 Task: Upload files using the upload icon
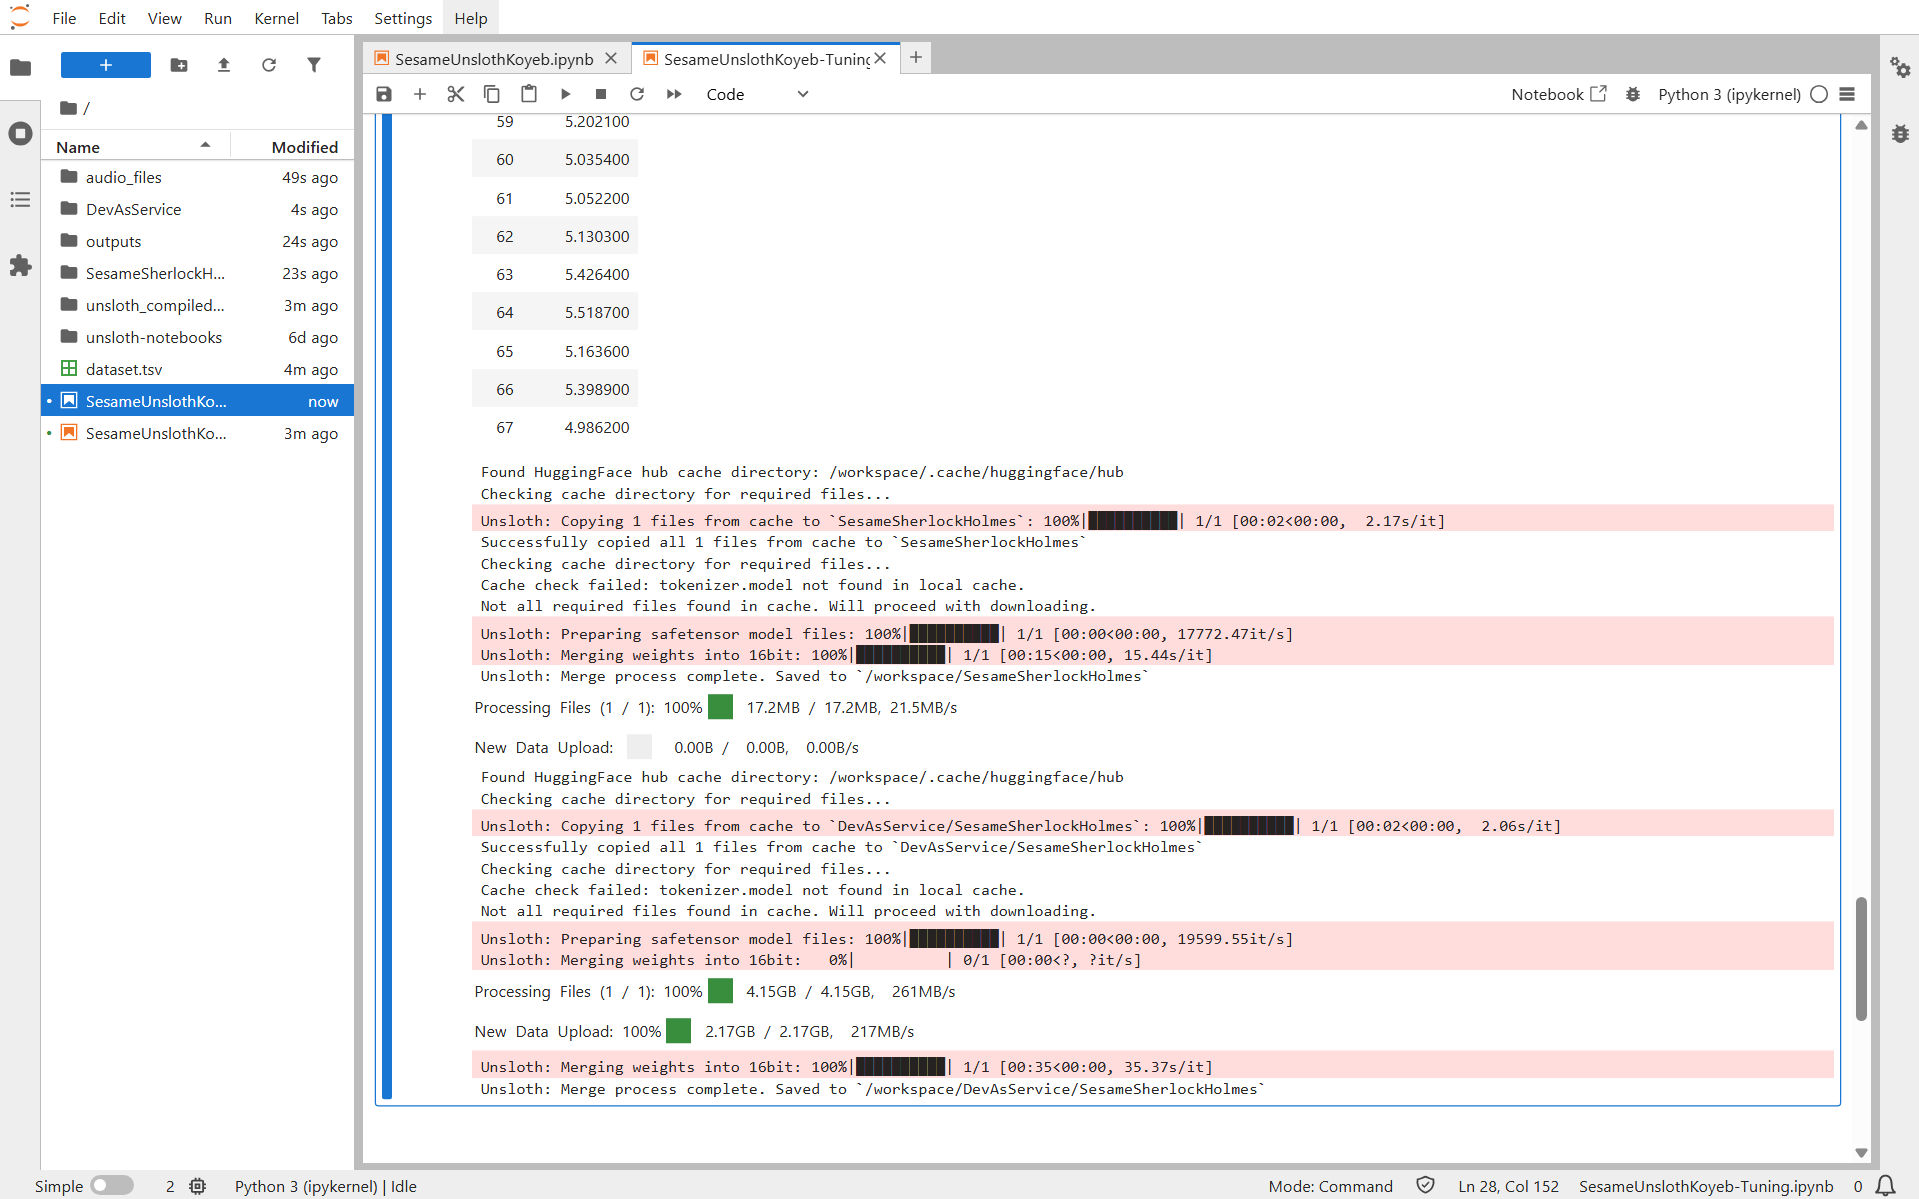(224, 65)
